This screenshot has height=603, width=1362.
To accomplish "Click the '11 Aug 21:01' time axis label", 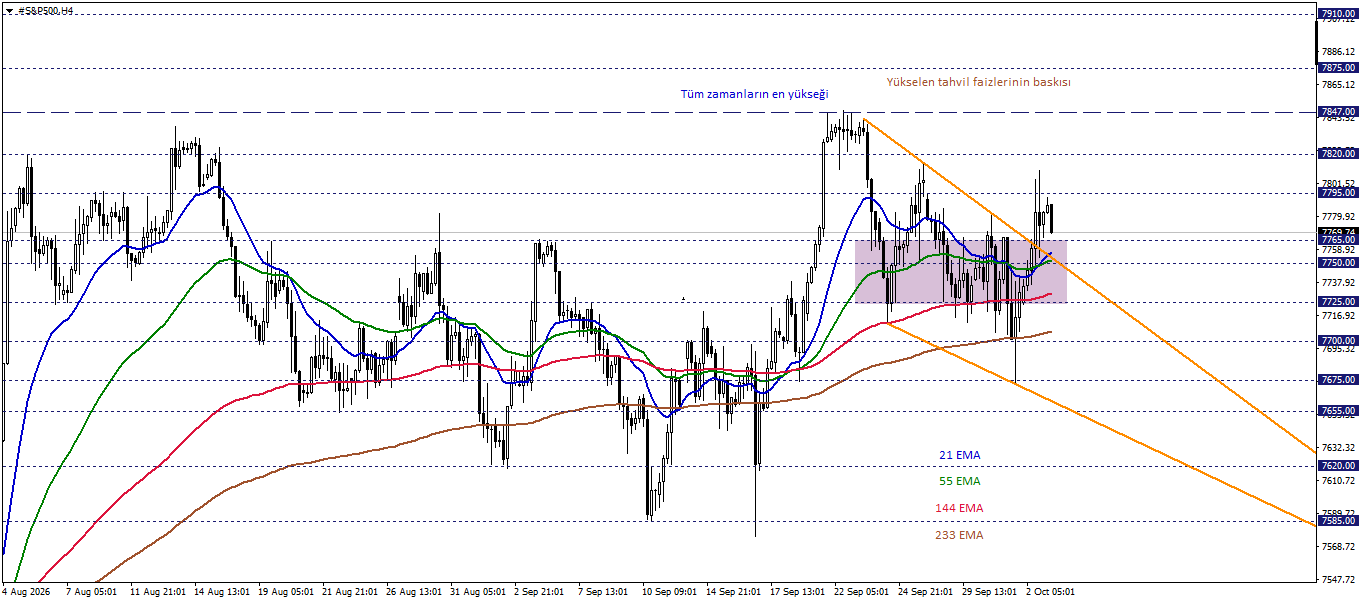I will coord(158,591).
